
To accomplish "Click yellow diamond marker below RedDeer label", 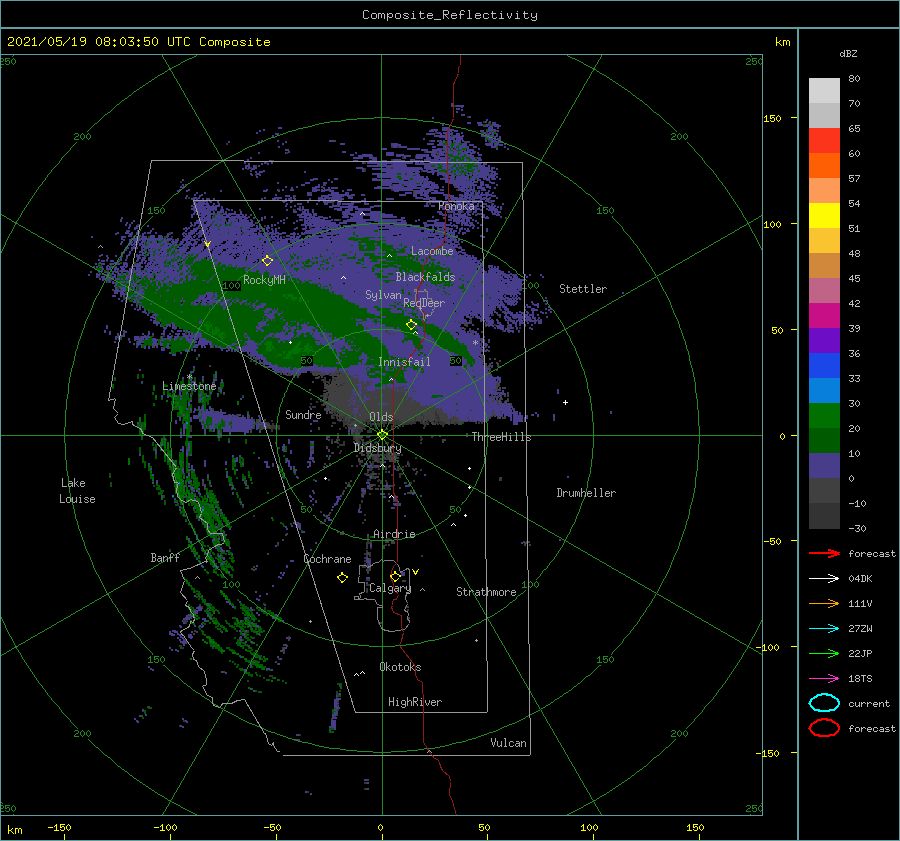I will pos(412,325).
